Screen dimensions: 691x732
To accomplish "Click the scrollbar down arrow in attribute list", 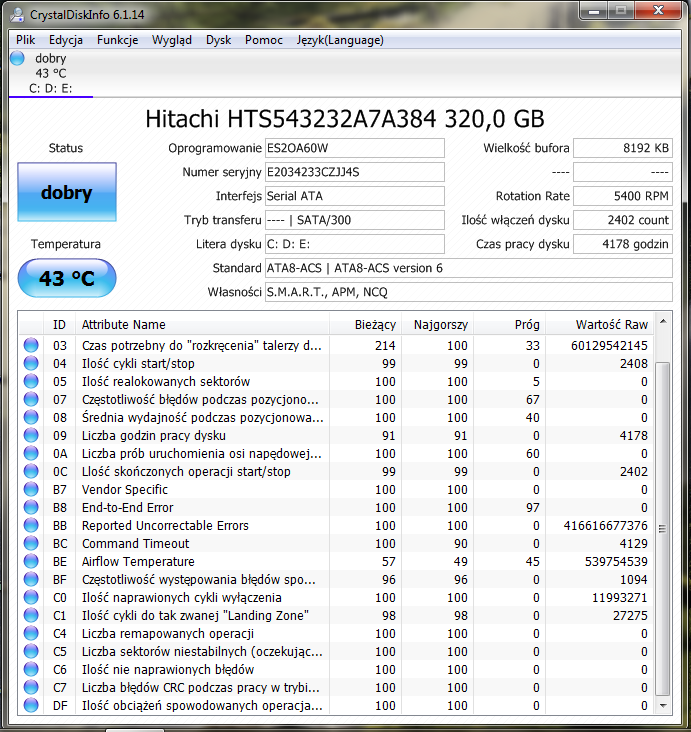I will click(663, 706).
